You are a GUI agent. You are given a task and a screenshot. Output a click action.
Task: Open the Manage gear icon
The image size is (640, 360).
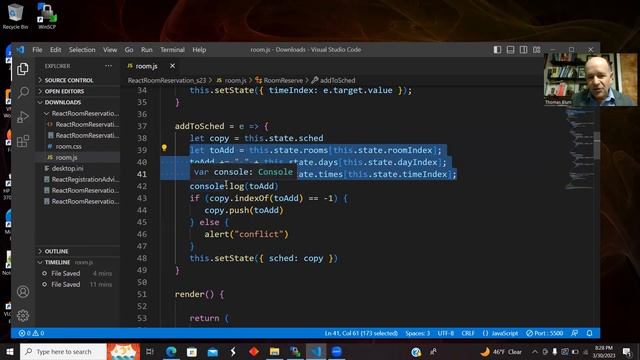click(x=23, y=315)
